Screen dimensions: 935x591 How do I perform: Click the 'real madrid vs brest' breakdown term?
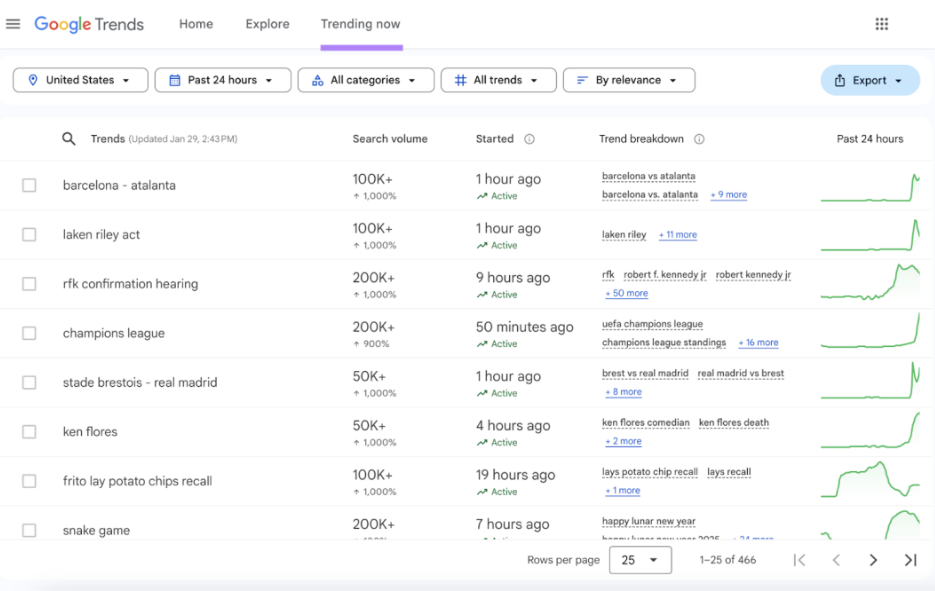tap(741, 373)
